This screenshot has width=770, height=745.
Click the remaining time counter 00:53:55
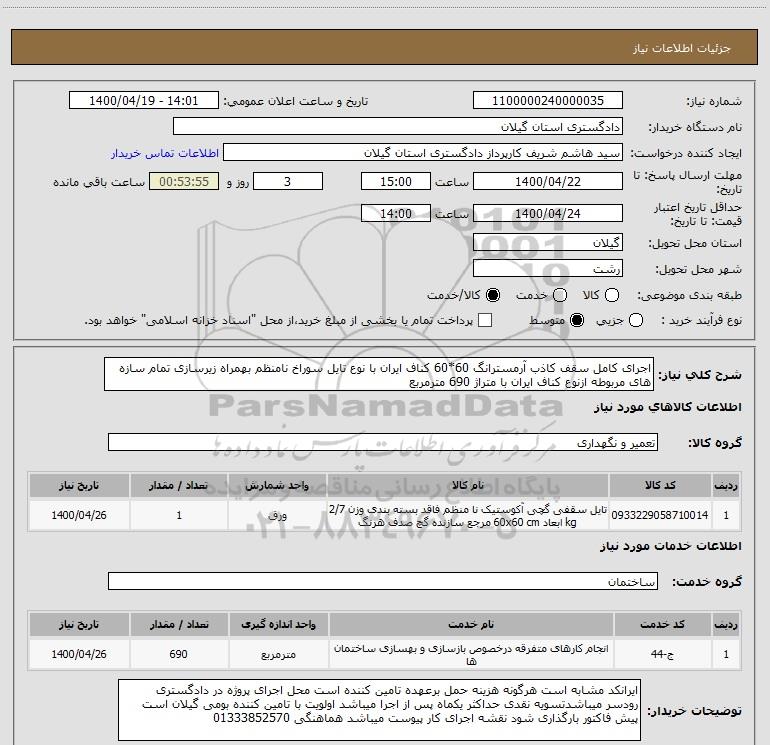click(x=184, y=181)
